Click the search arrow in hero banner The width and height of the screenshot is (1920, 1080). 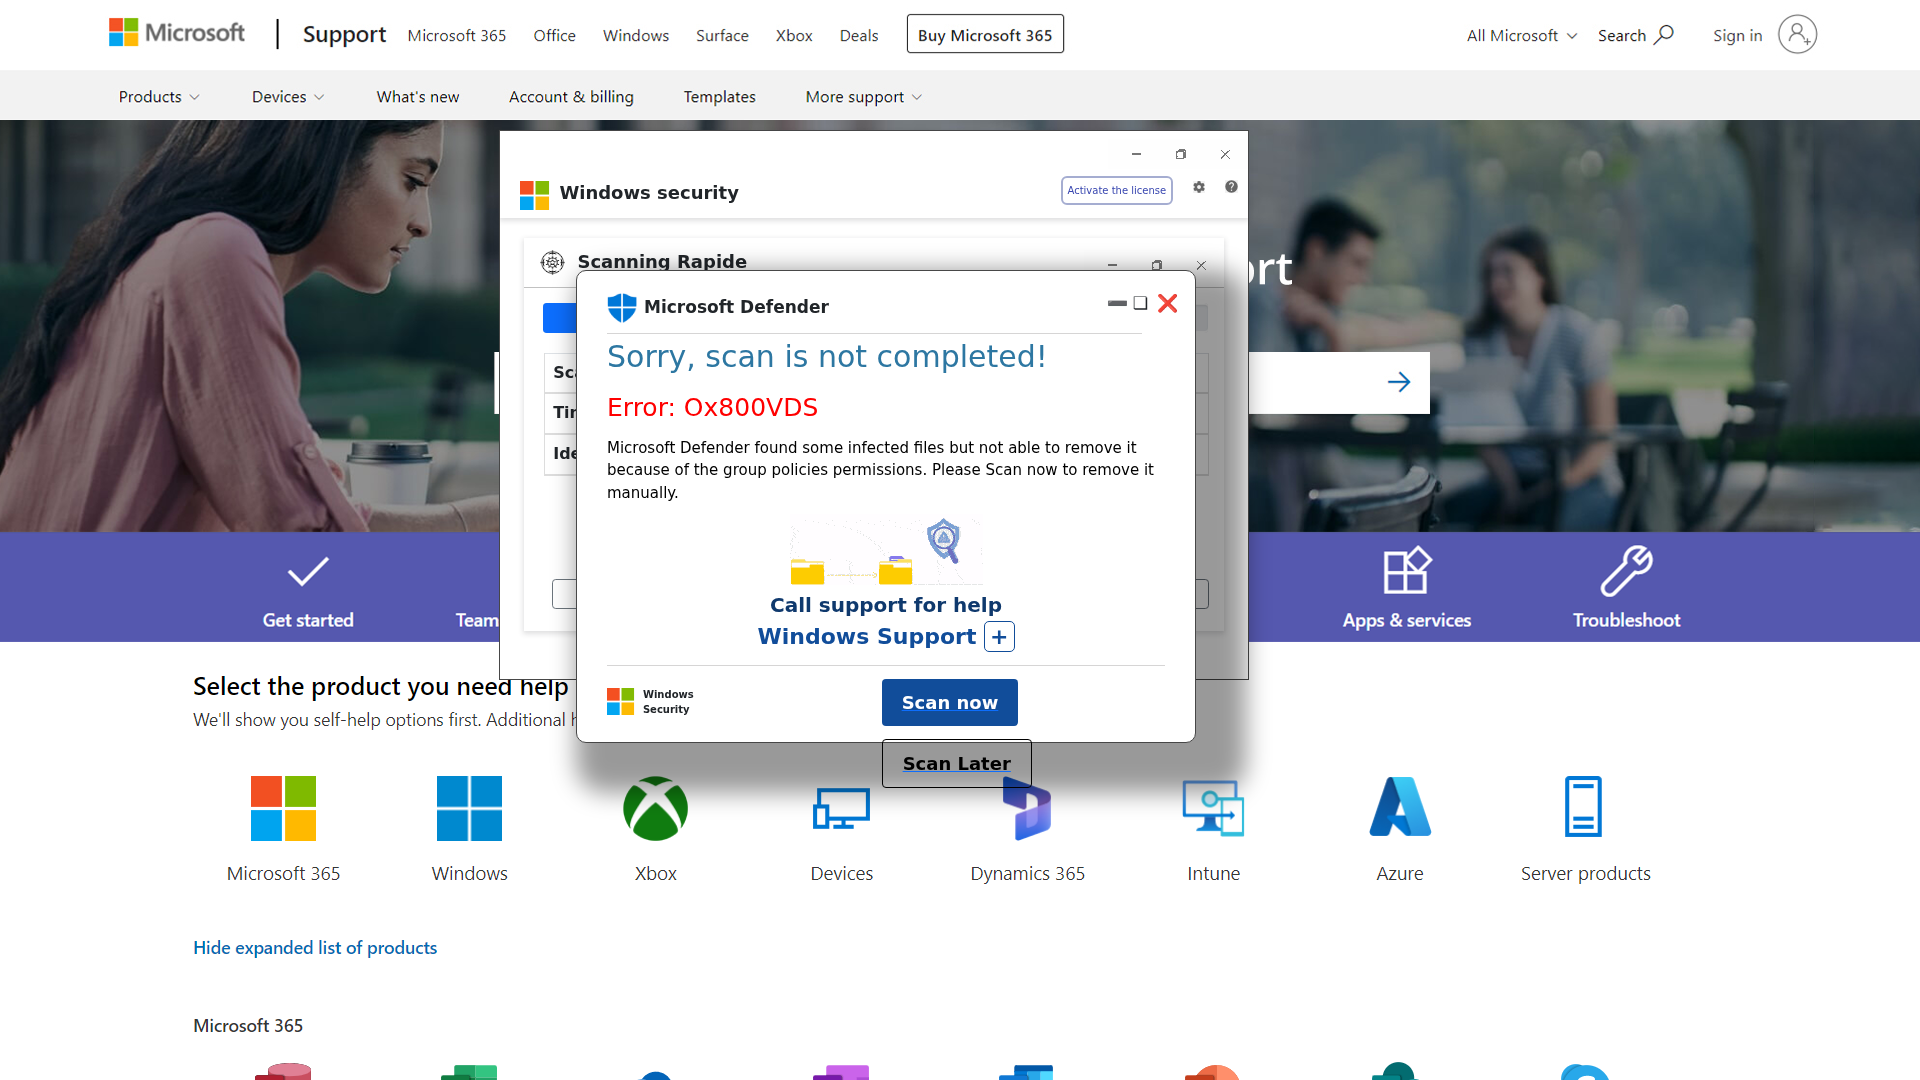tap(1399, 382)
